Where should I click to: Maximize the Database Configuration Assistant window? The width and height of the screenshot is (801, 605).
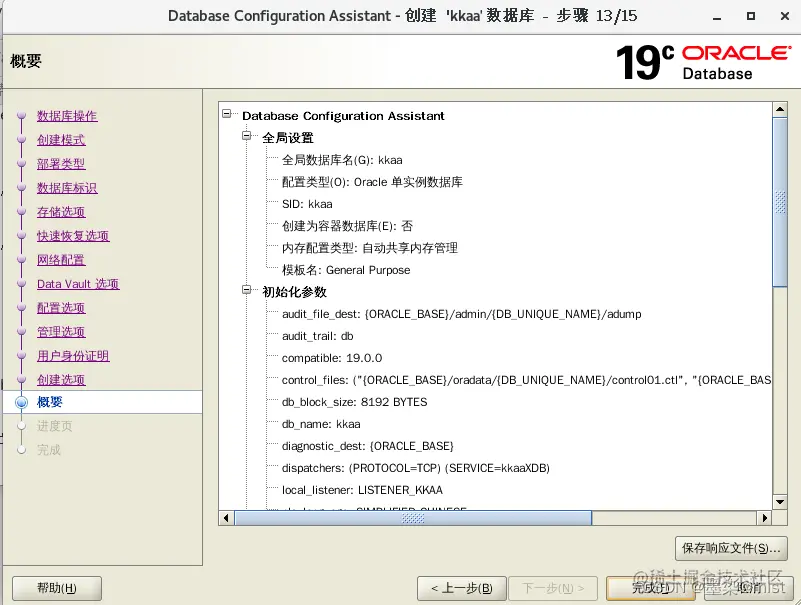click(751, 16)
